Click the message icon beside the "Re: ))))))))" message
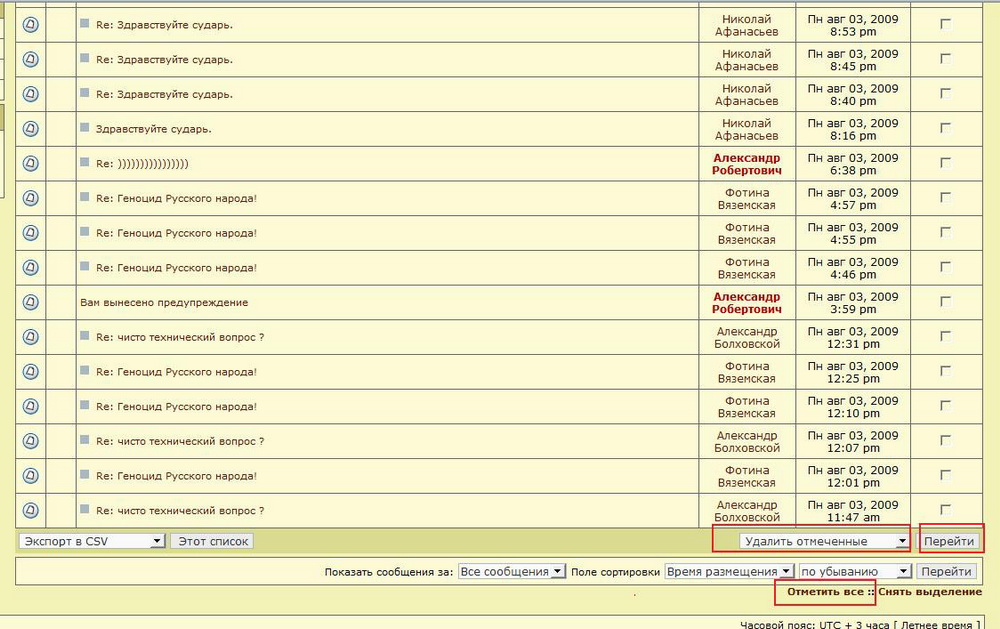This screenshot has height=629, width=1000. [x=31, y=164]
